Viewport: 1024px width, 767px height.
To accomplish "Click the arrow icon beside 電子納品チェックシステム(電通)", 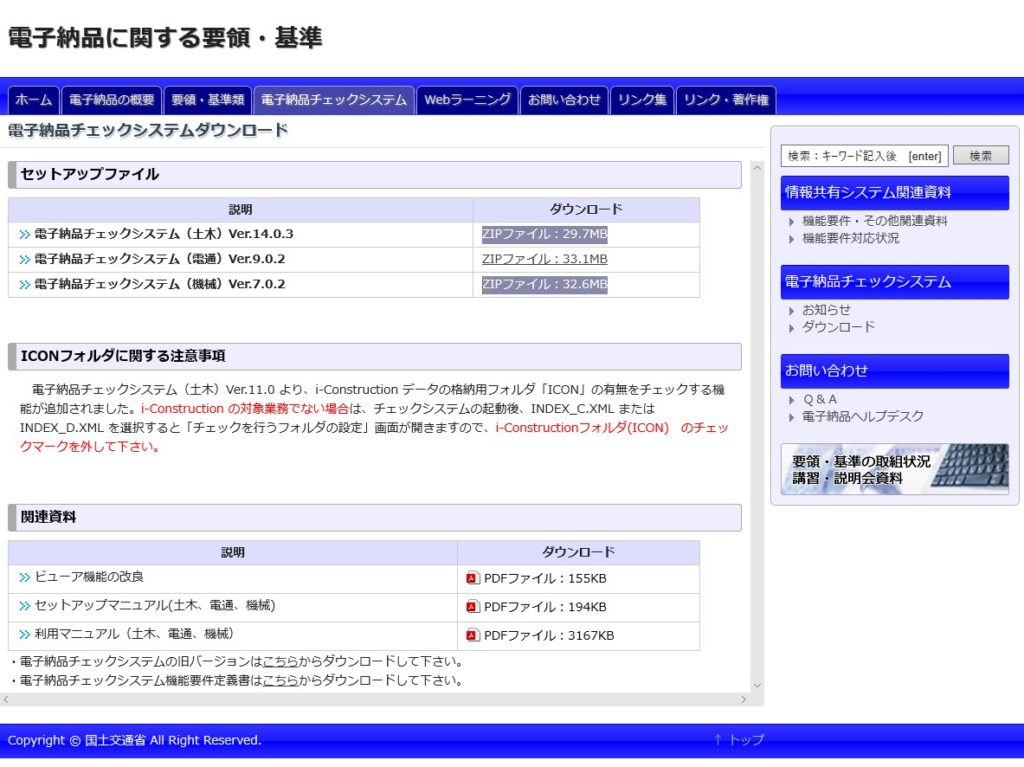I will click(24, 259).
